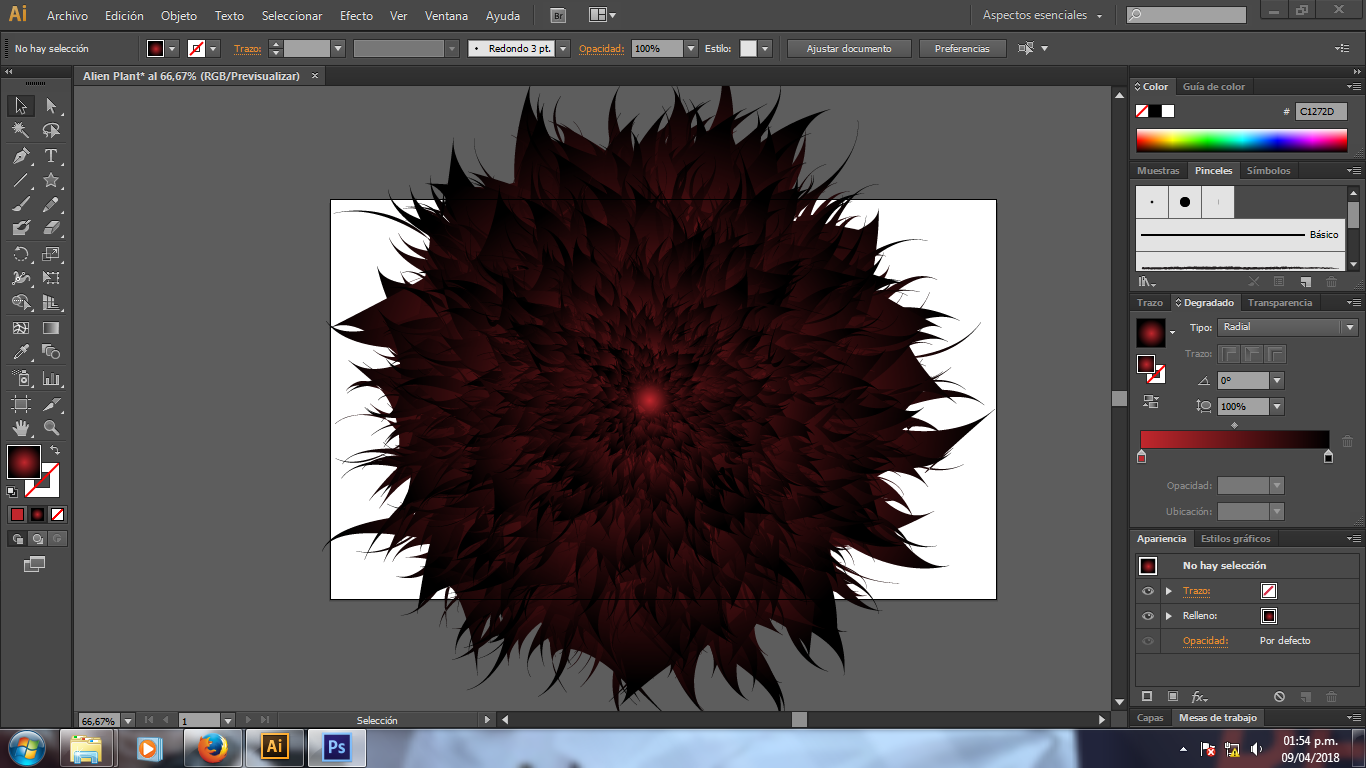Select the Hand tool
The height and width of the screenshot is (768, 1366).
21,428
